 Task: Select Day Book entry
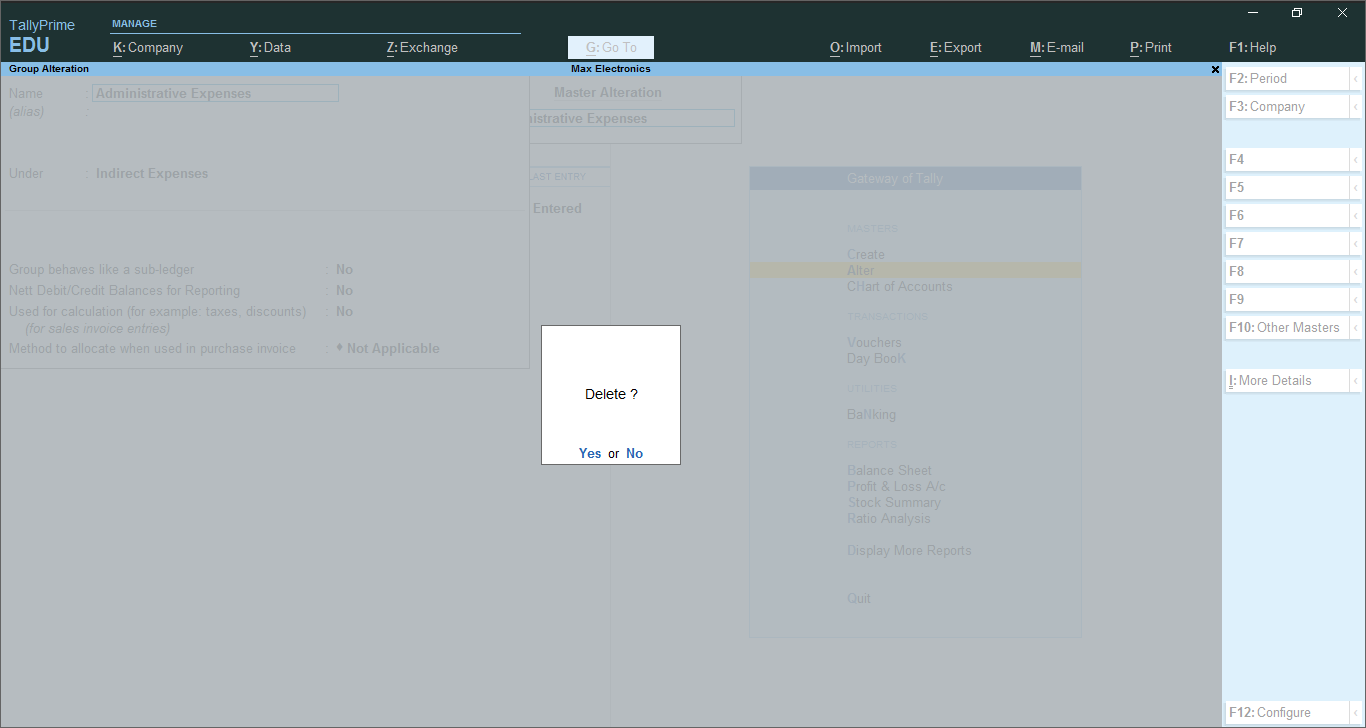click(x=877, y=358)
